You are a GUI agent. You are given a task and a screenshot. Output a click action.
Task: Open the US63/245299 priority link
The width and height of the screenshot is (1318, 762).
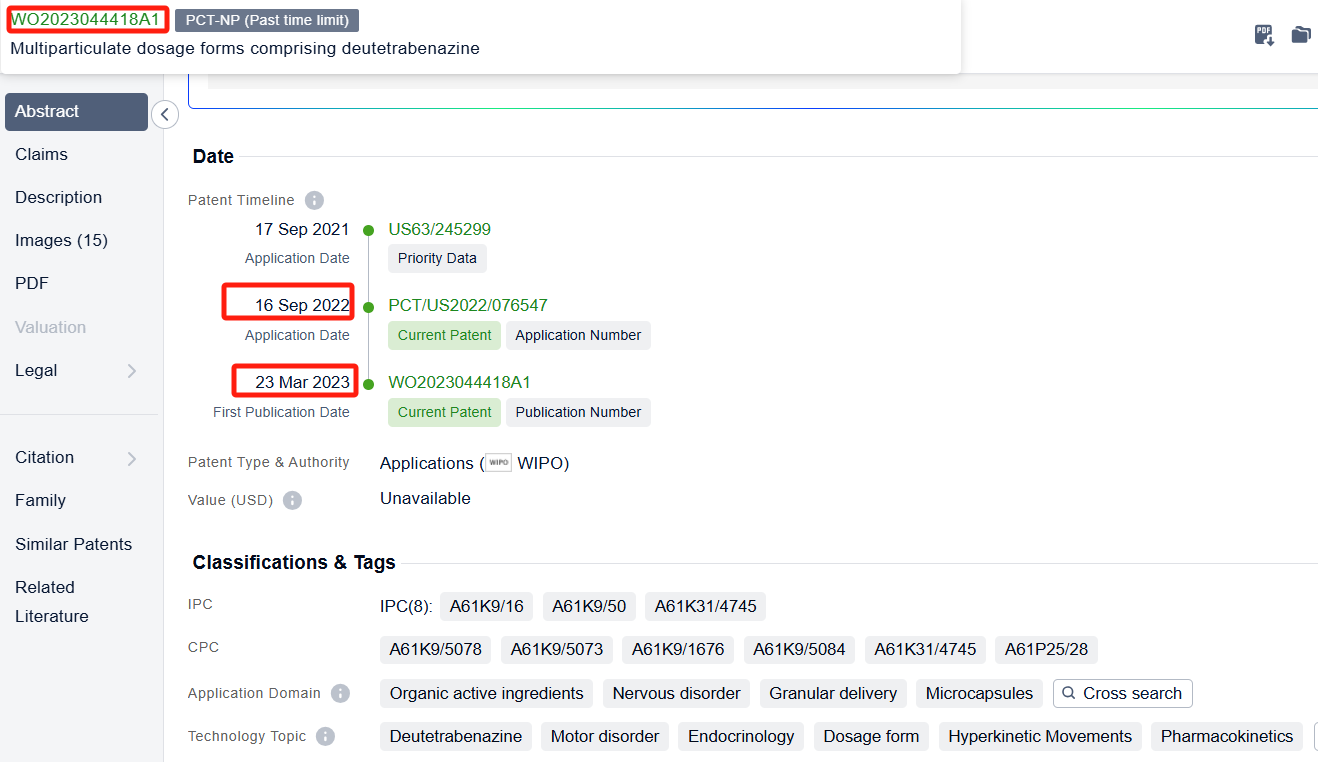pos(439,229)
